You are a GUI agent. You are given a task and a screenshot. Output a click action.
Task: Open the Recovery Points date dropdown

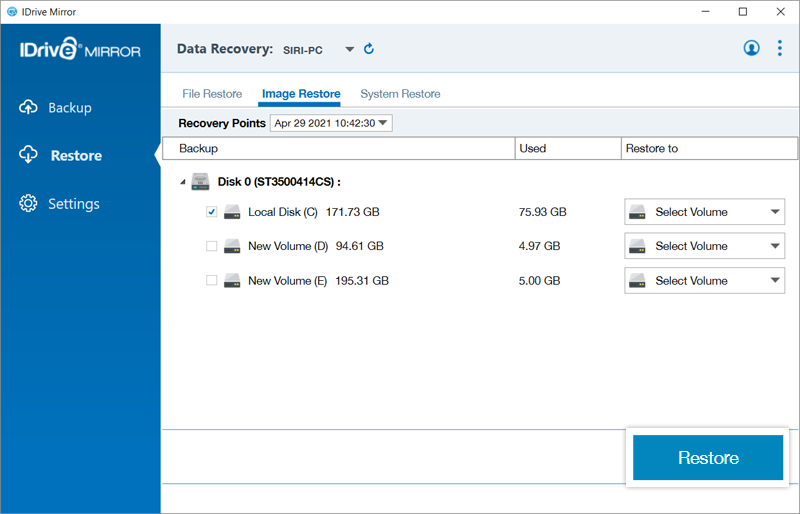tap(331, 123)
